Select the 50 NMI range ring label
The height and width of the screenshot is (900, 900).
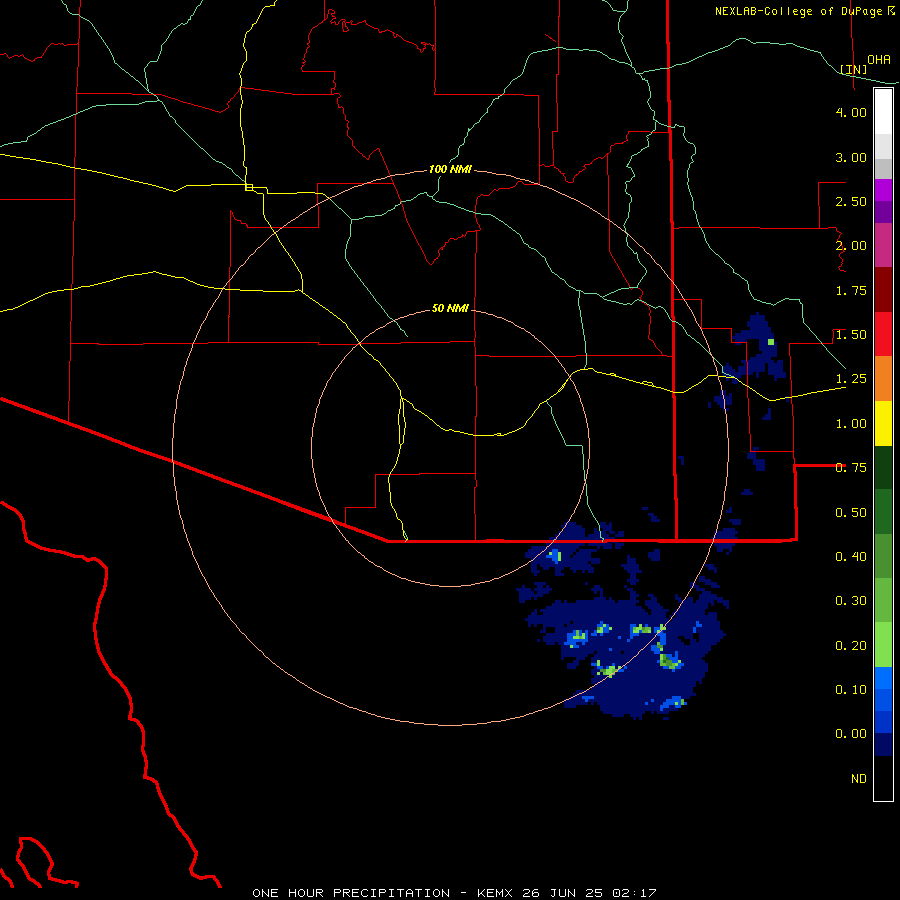[x=450, y=308]
